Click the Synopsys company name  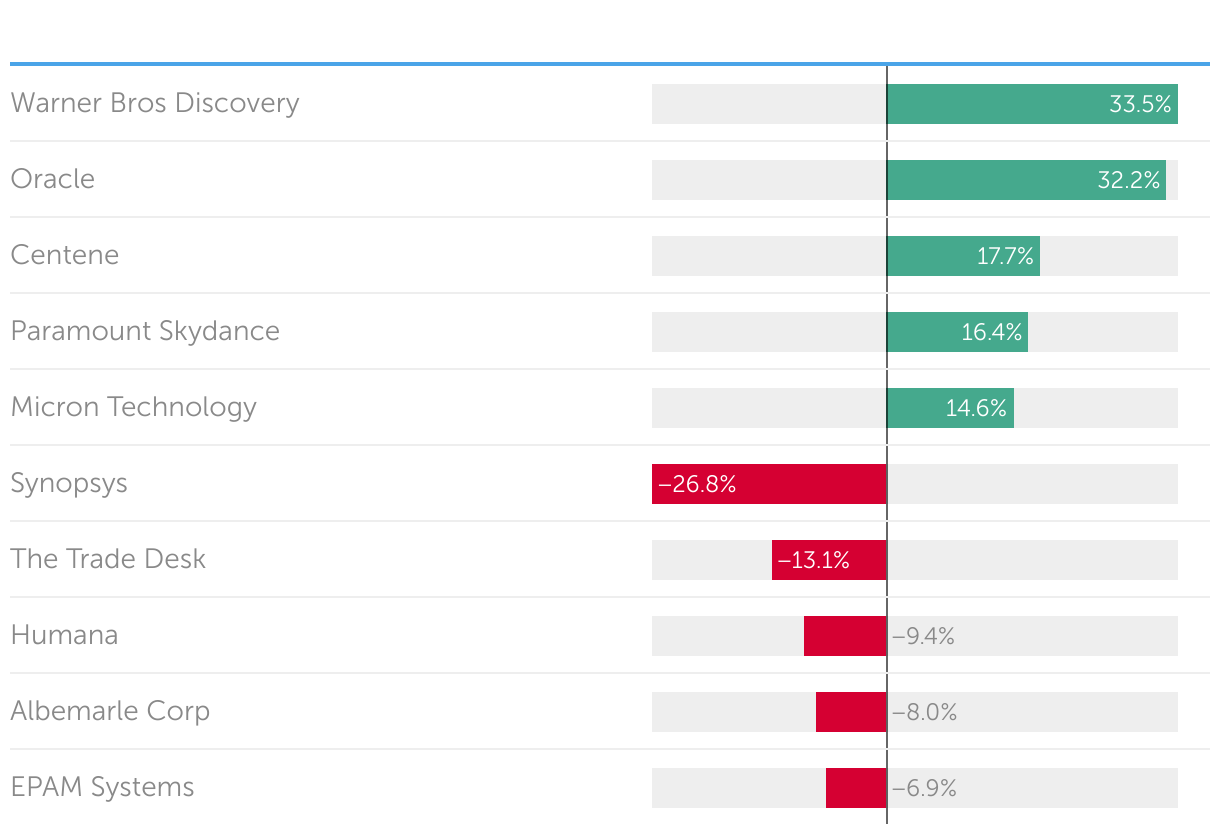pyautogui.click(x=69, y=483)
